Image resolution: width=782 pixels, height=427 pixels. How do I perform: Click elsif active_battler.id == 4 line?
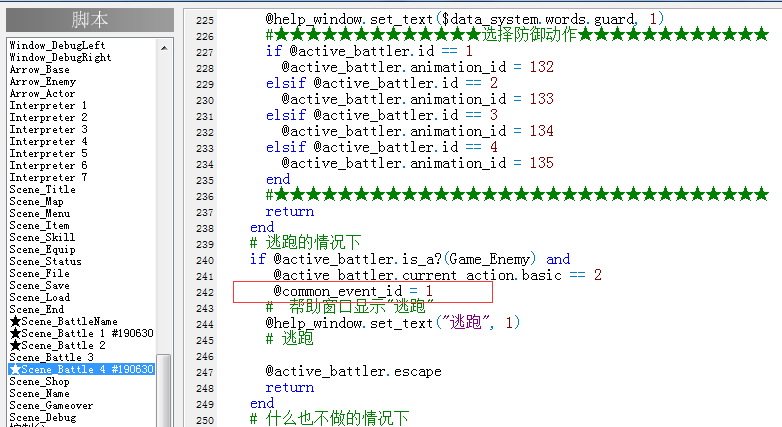click(382, 147)
